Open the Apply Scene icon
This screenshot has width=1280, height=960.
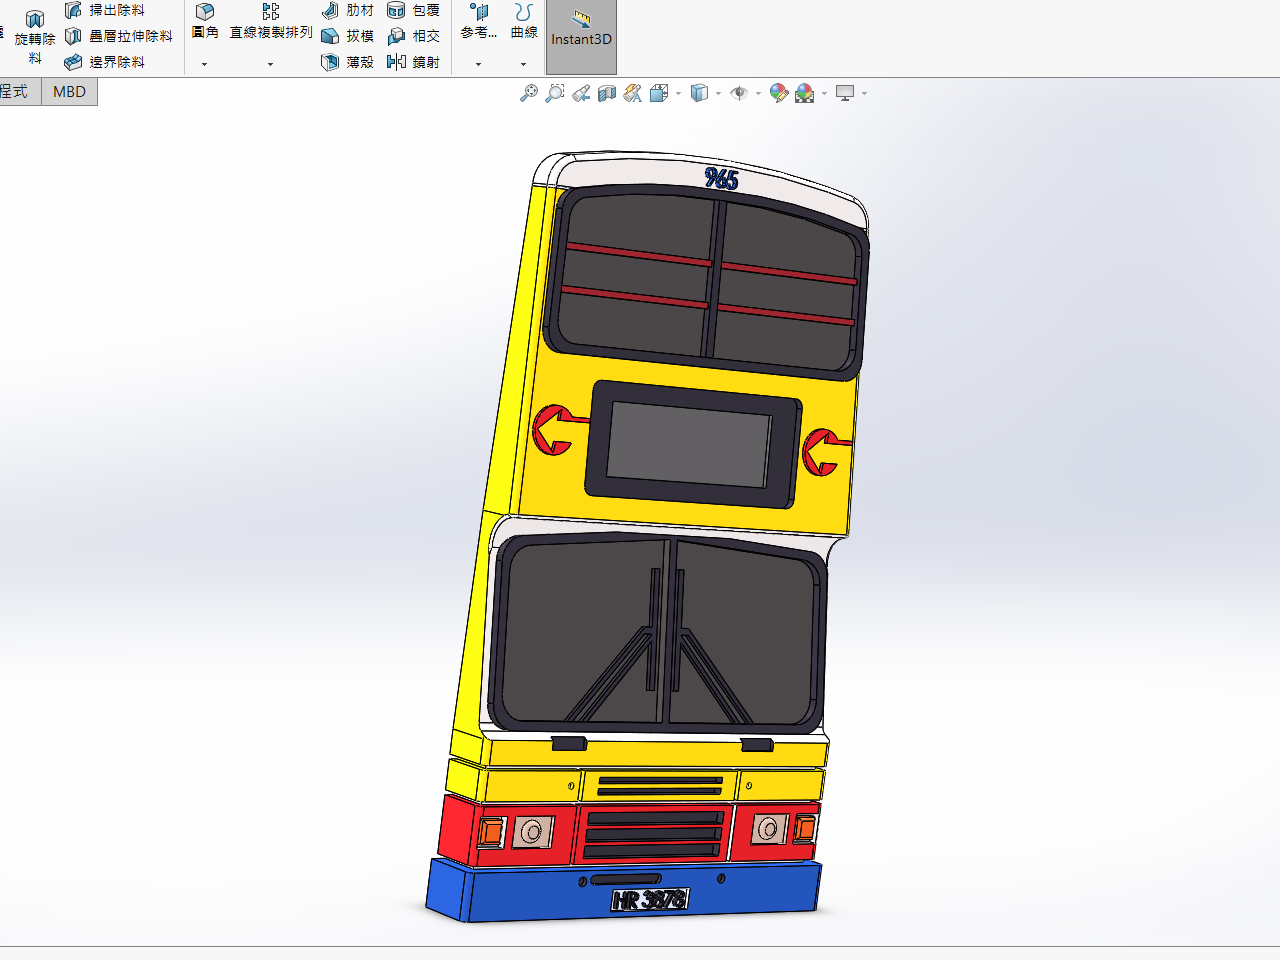point(805,93)
